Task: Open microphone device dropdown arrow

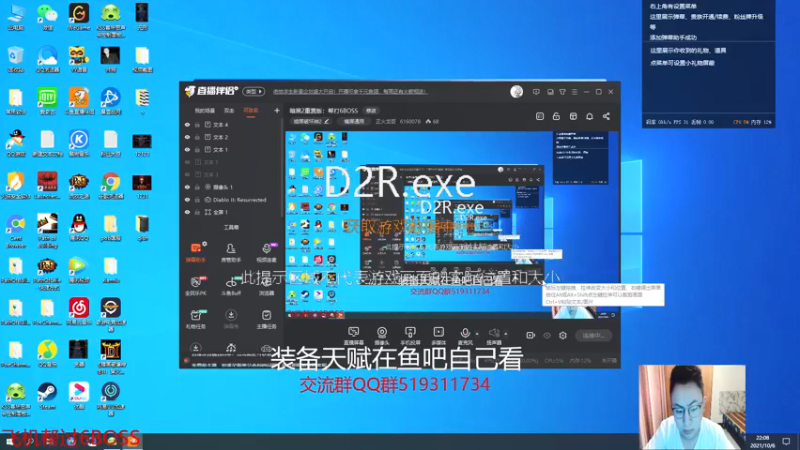Action: coord(477,334)
